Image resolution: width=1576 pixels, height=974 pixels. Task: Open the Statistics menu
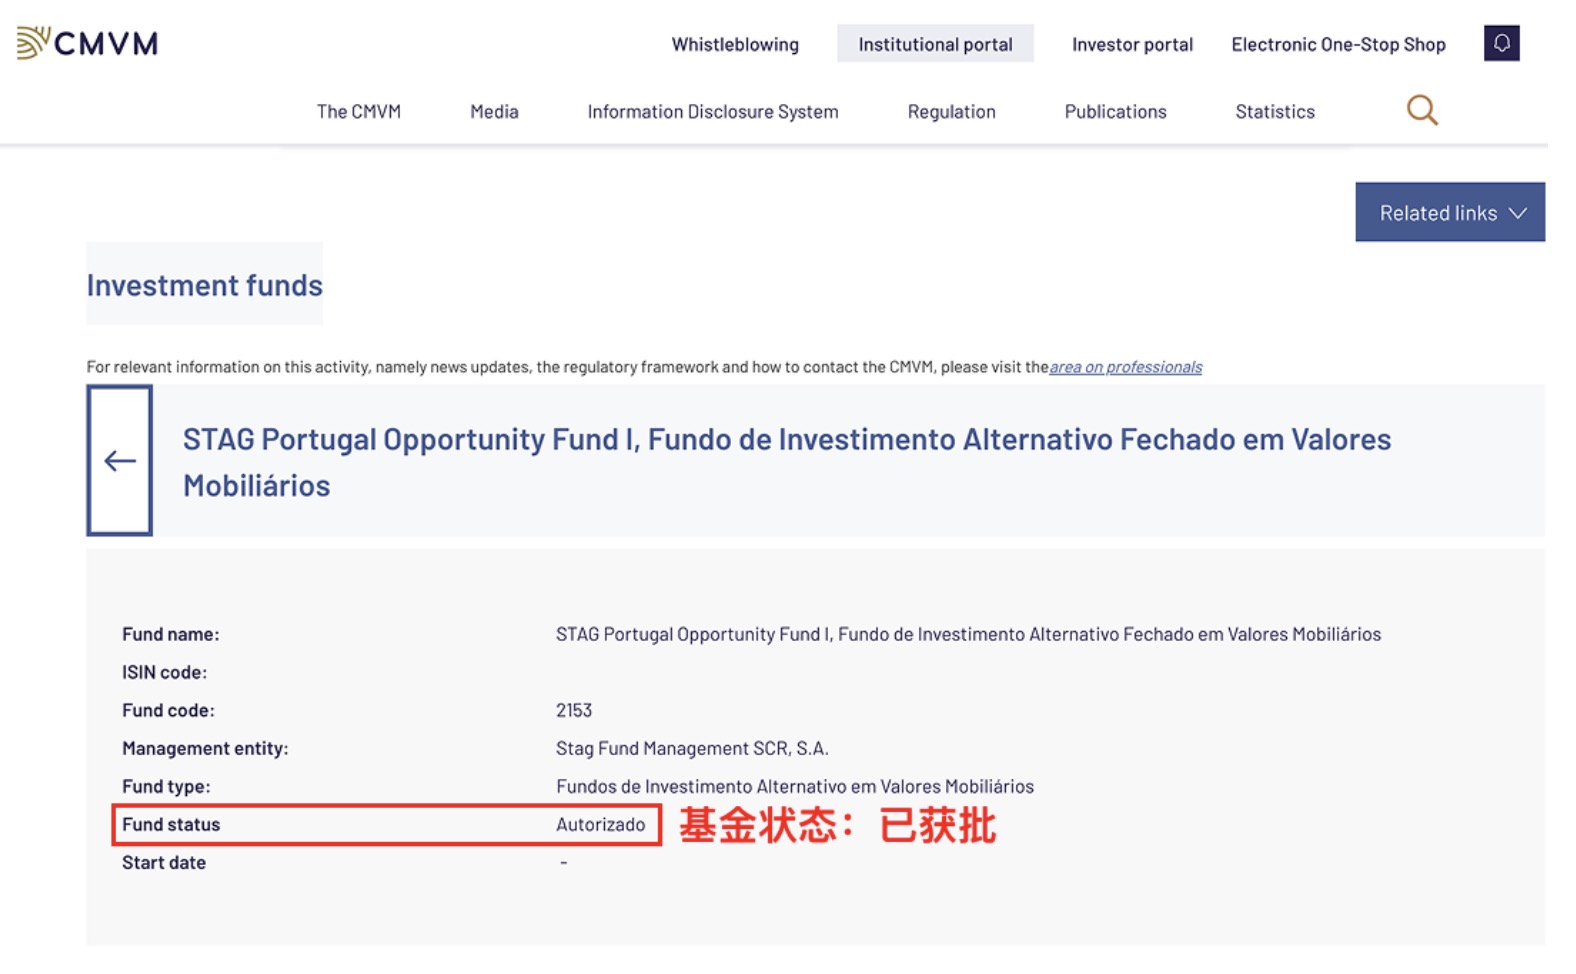tap(1274, 111)
